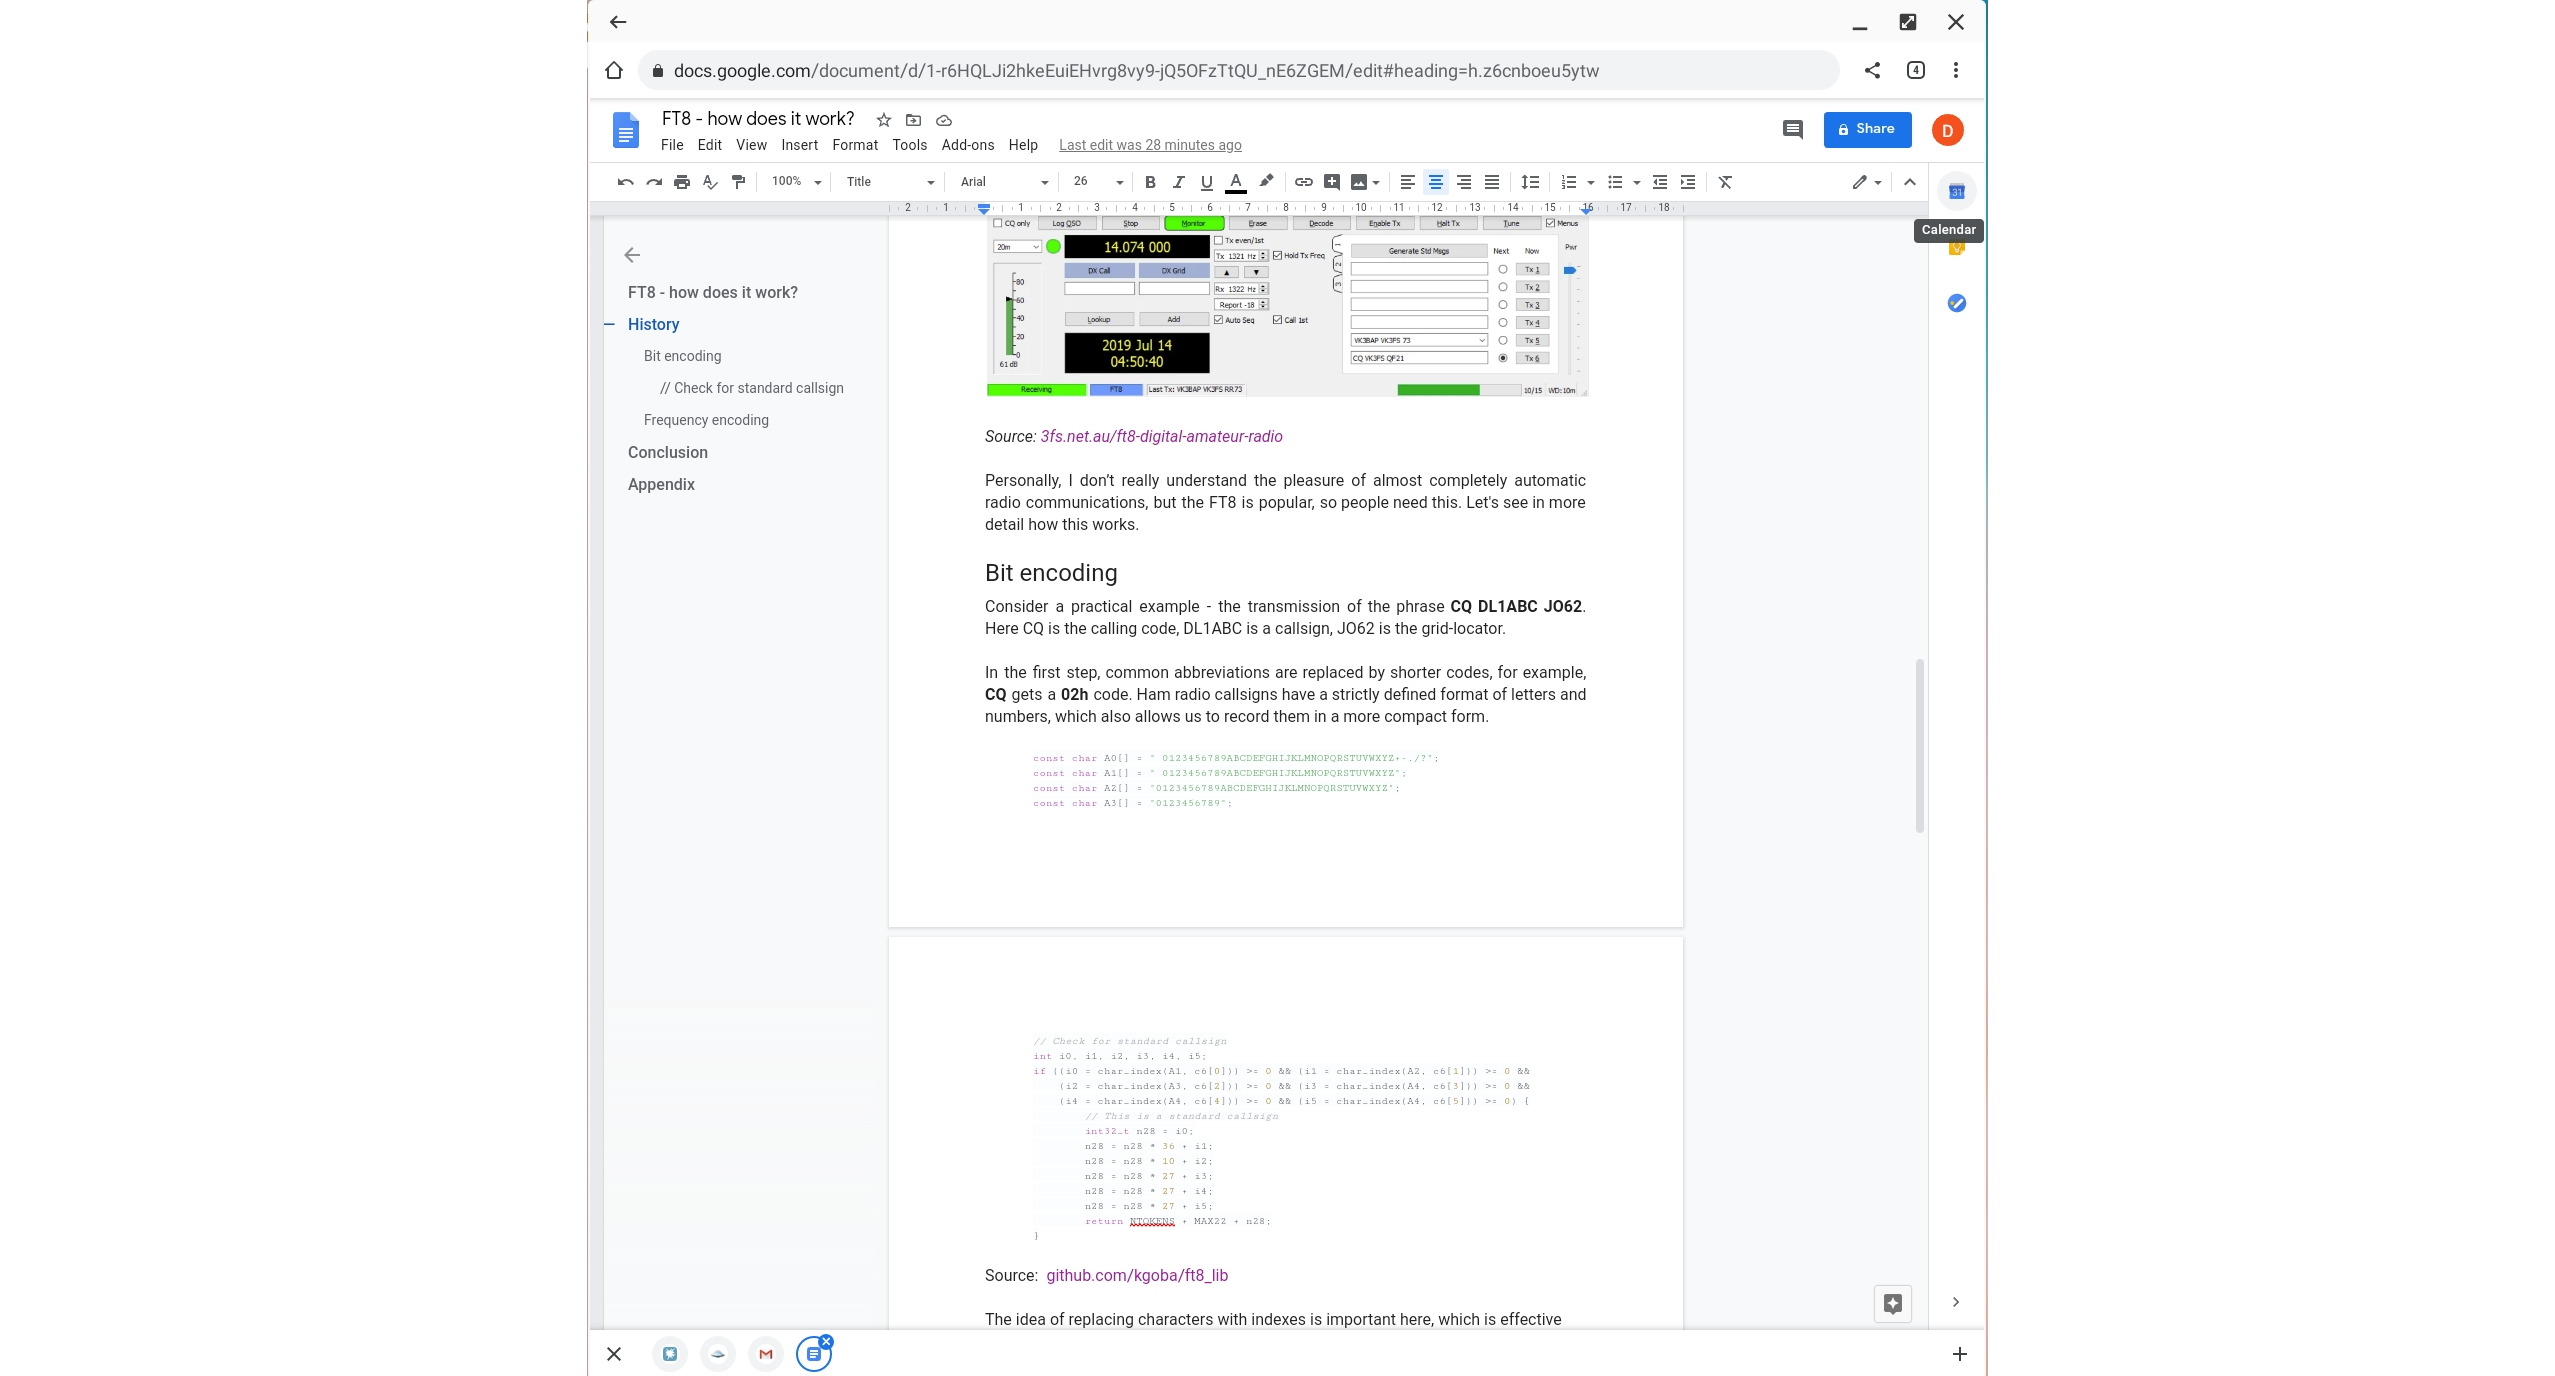Star this document

pos(883,120)
